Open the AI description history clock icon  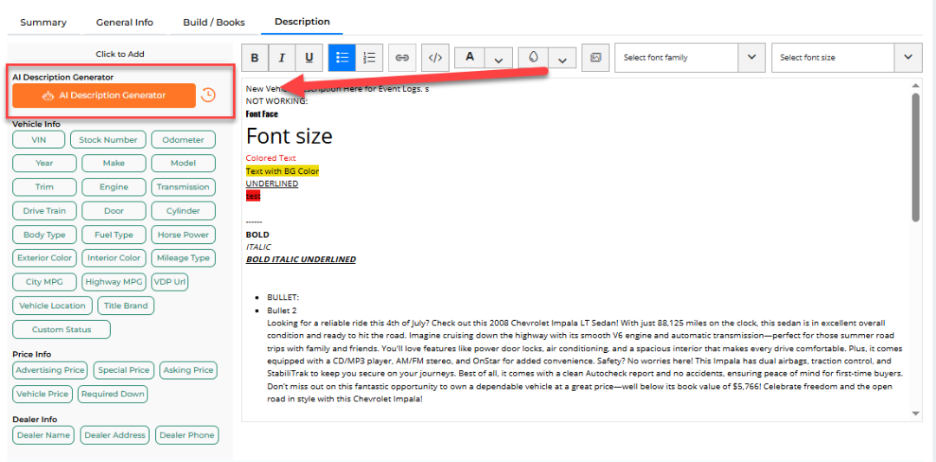coord(208,95)
